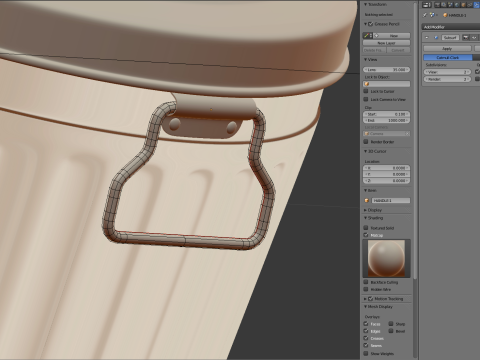The image size is (480, 360).
Task: Click the Subdivisions Render value field
Action: tap(448, 79)
